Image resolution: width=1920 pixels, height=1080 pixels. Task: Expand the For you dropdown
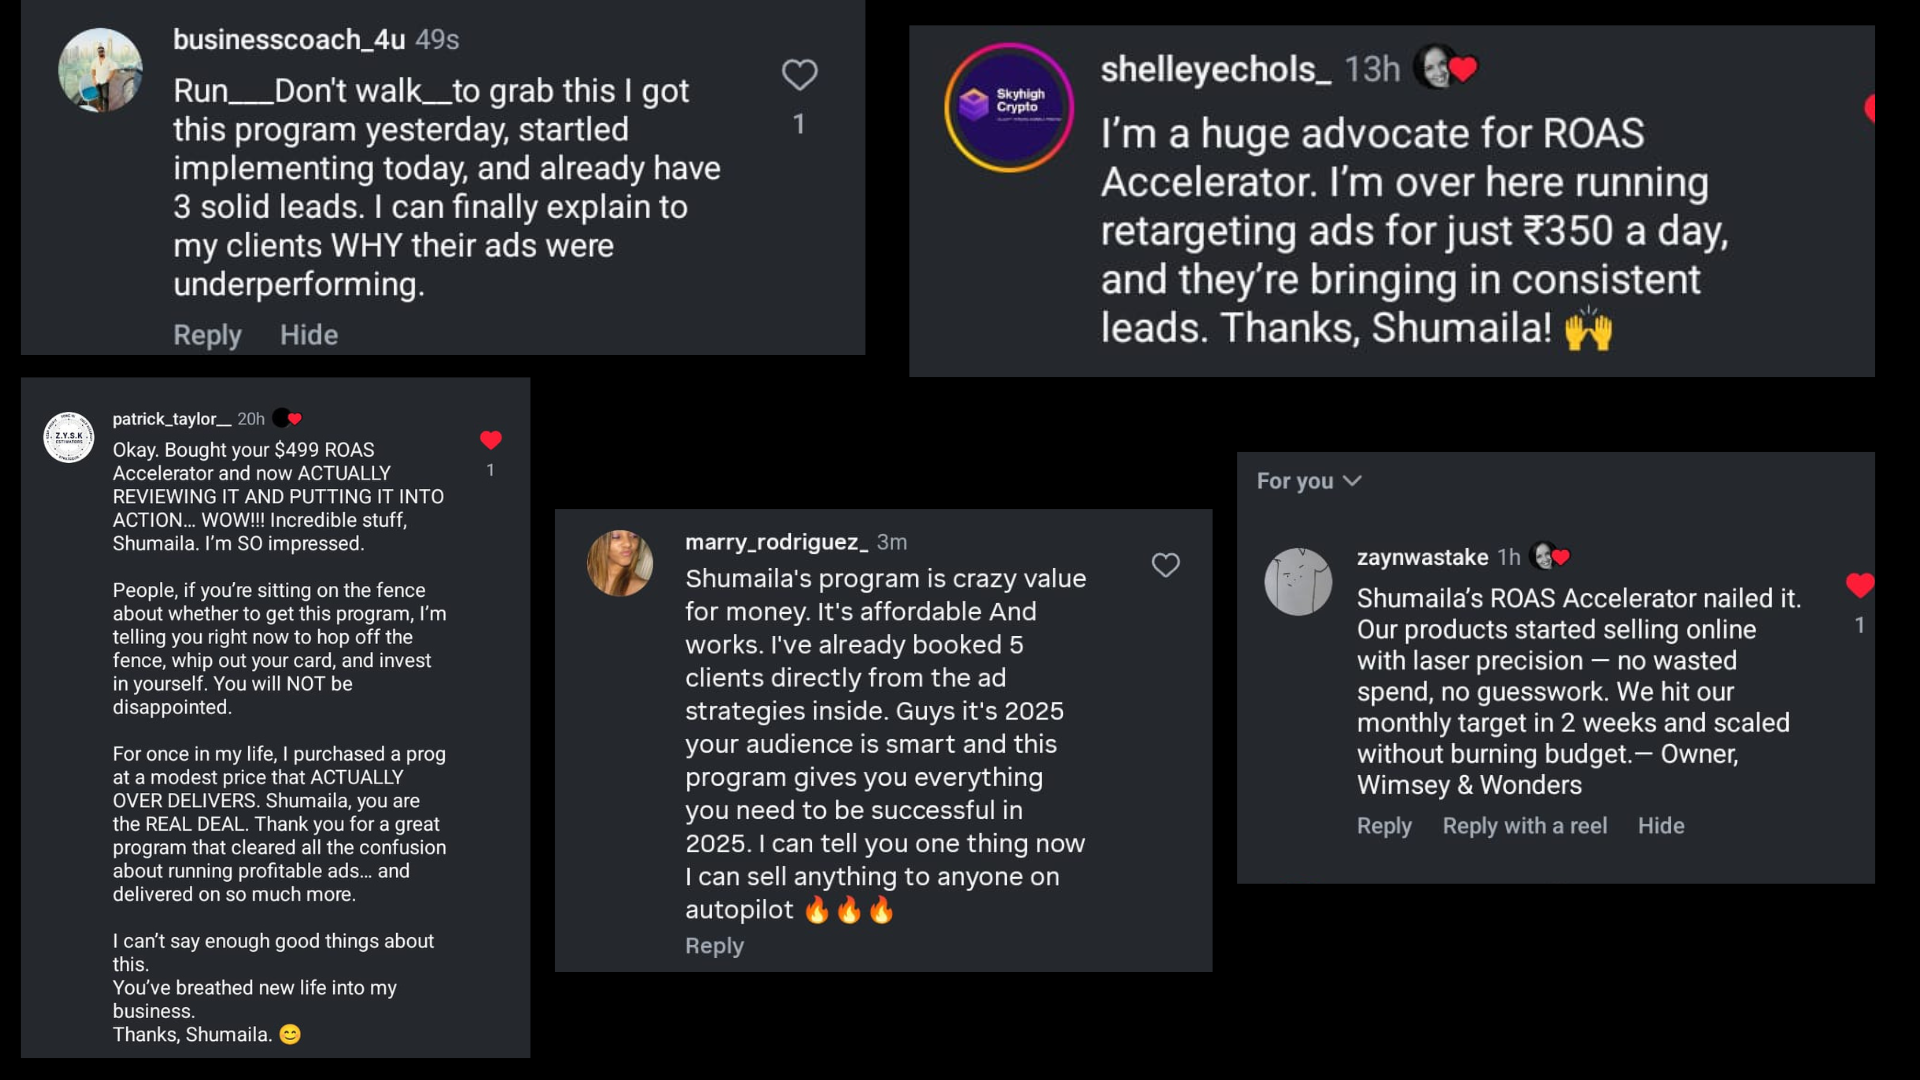pos(1308,481)
